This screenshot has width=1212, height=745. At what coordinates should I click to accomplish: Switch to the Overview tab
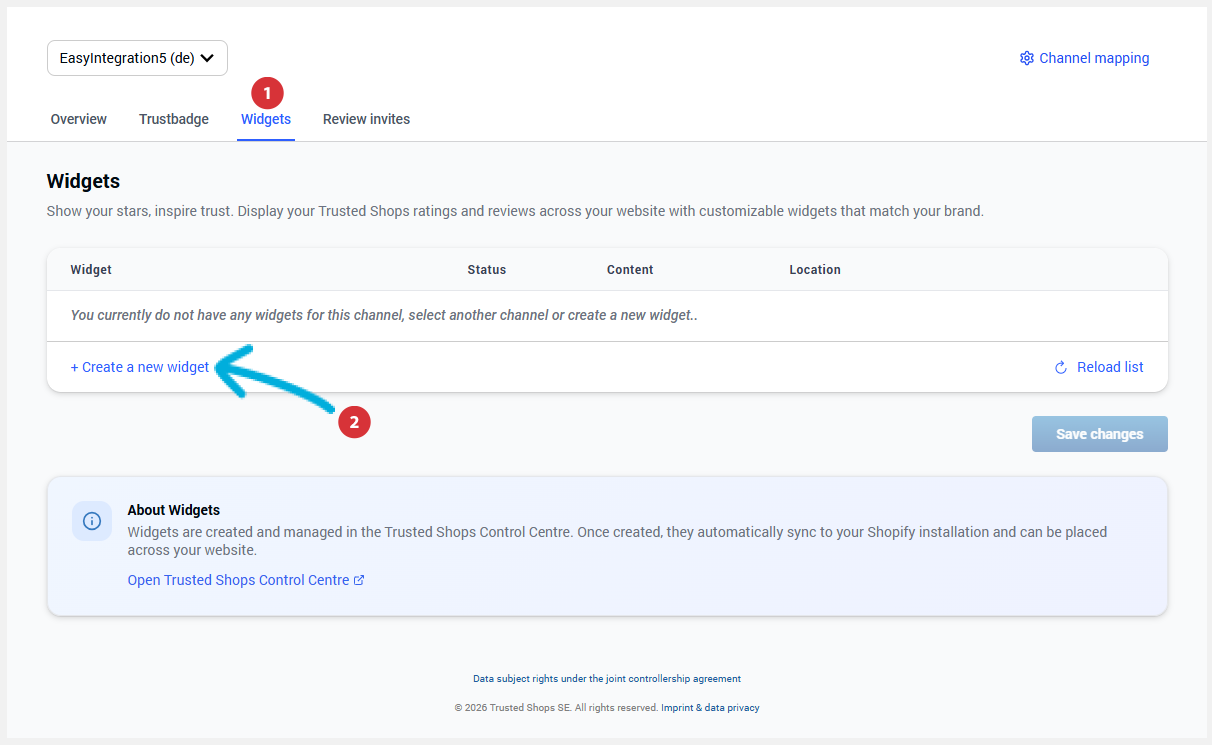pos(79,119)
